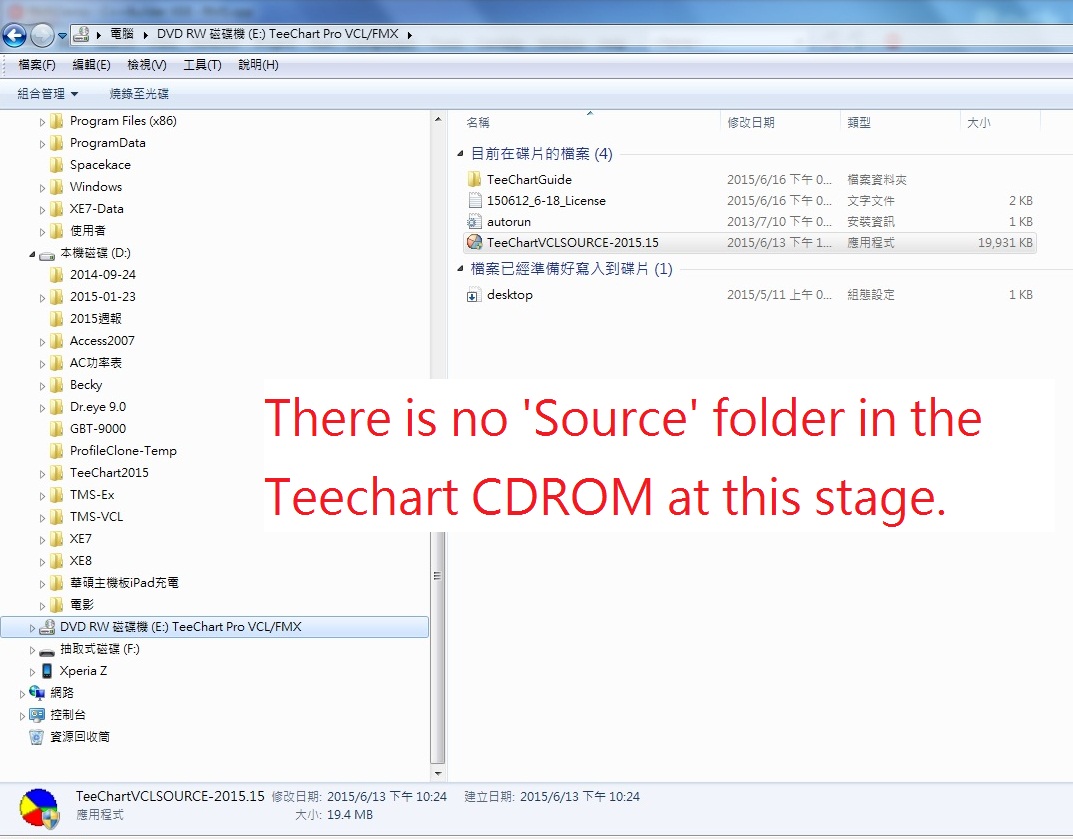This screenshot has height=839, width=1073.
Task: Select the TMS-VCL folder
Action: (x=96, y=517)
